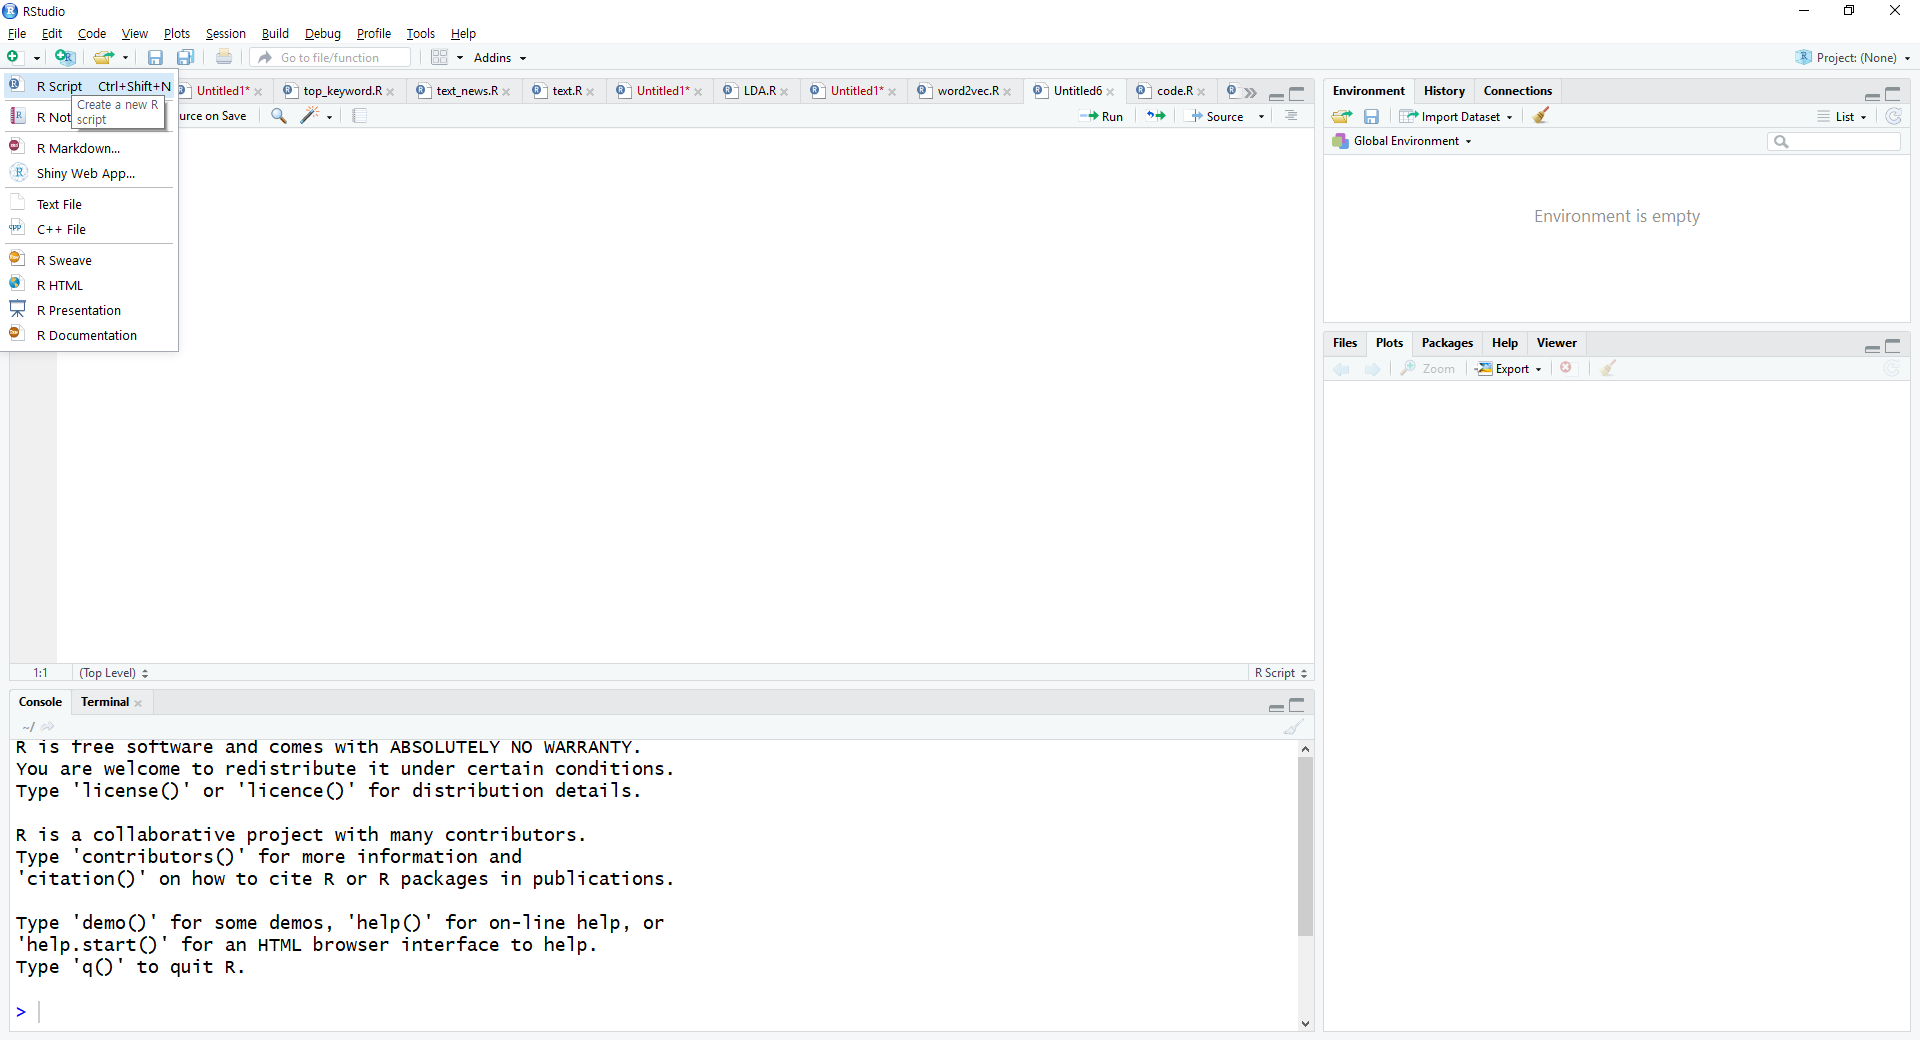Refresh the Environment pane
Image resolution: width=1920 pixels, height=1040 pixels.
click(x=1893, y=116)
